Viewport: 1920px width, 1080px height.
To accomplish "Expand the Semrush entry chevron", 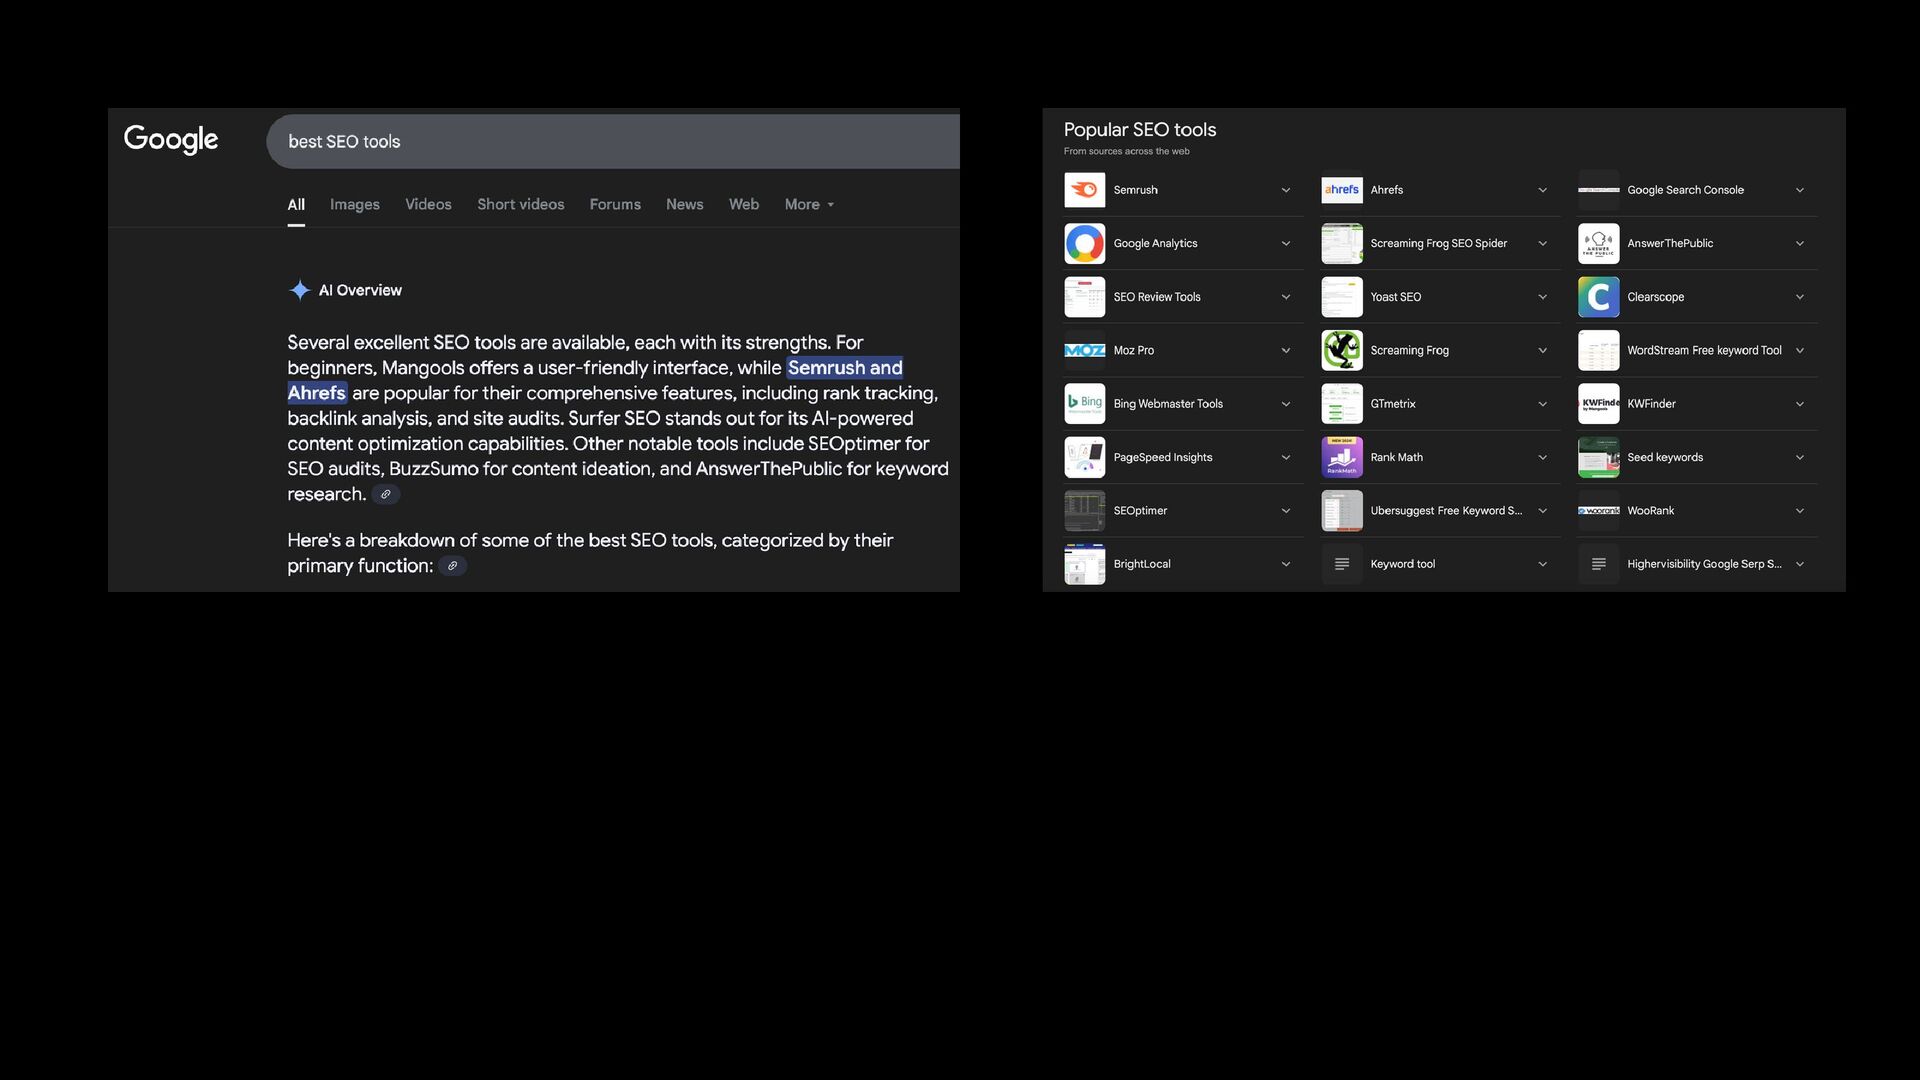I will click(1286, 190).
